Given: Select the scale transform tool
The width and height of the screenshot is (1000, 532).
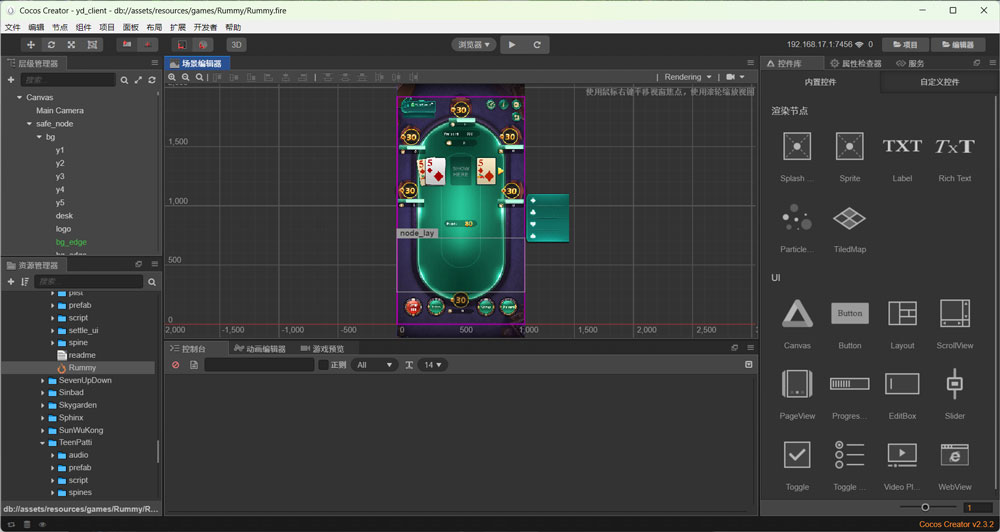Looking at the screenshot, I should (71, 45).
